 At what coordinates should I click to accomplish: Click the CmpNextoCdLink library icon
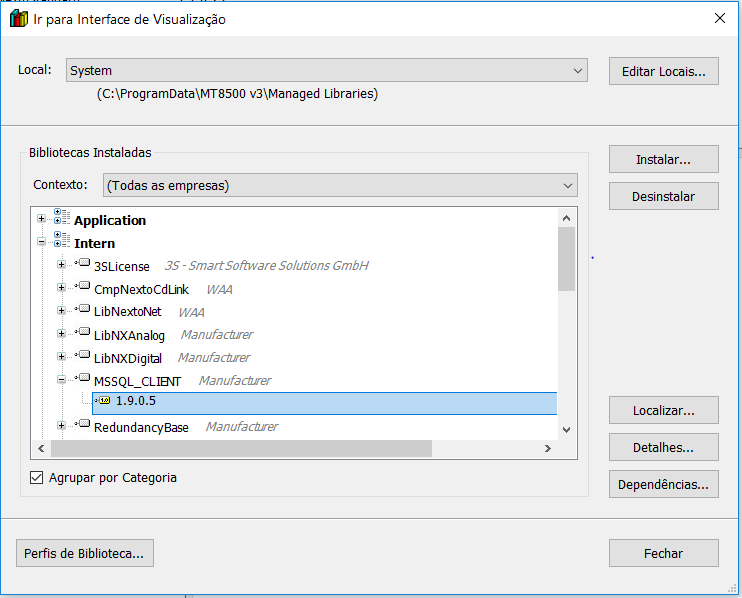click(x=83, y=288)
